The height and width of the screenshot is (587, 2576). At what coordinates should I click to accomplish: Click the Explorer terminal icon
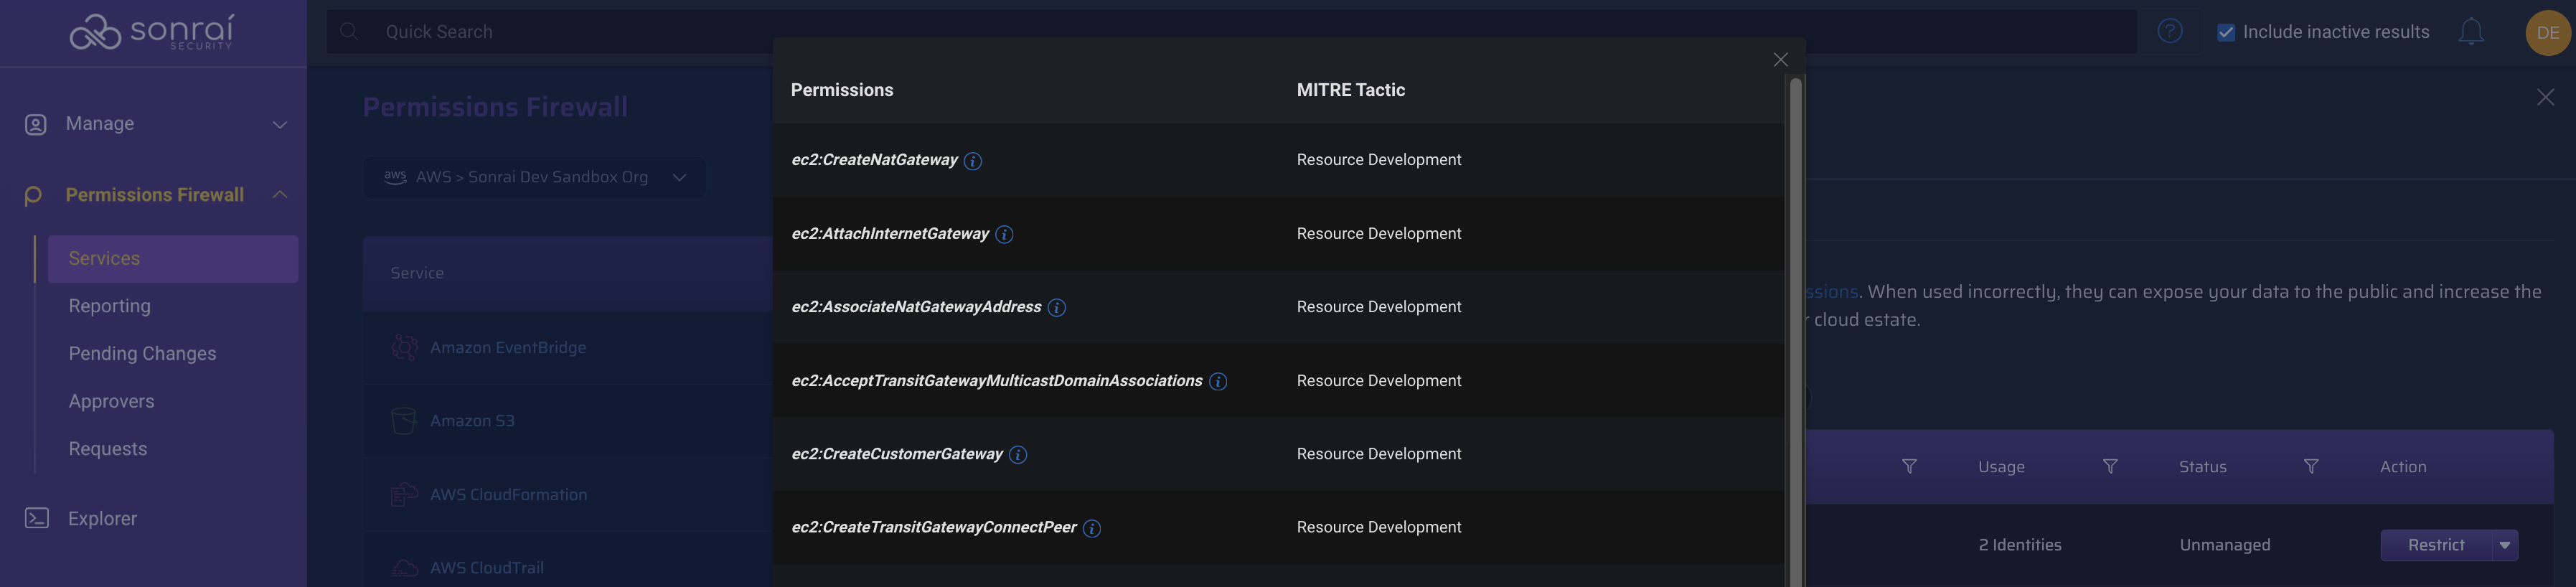point(36,518)
